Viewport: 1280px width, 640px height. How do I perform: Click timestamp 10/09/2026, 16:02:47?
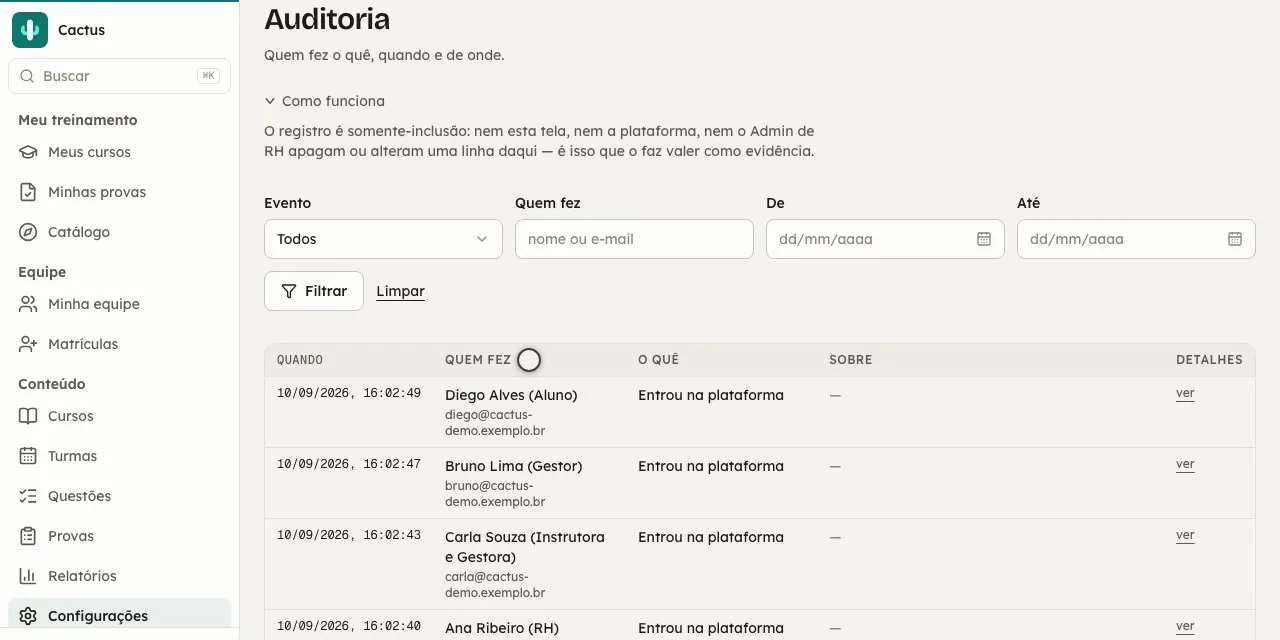pos(349,464)
